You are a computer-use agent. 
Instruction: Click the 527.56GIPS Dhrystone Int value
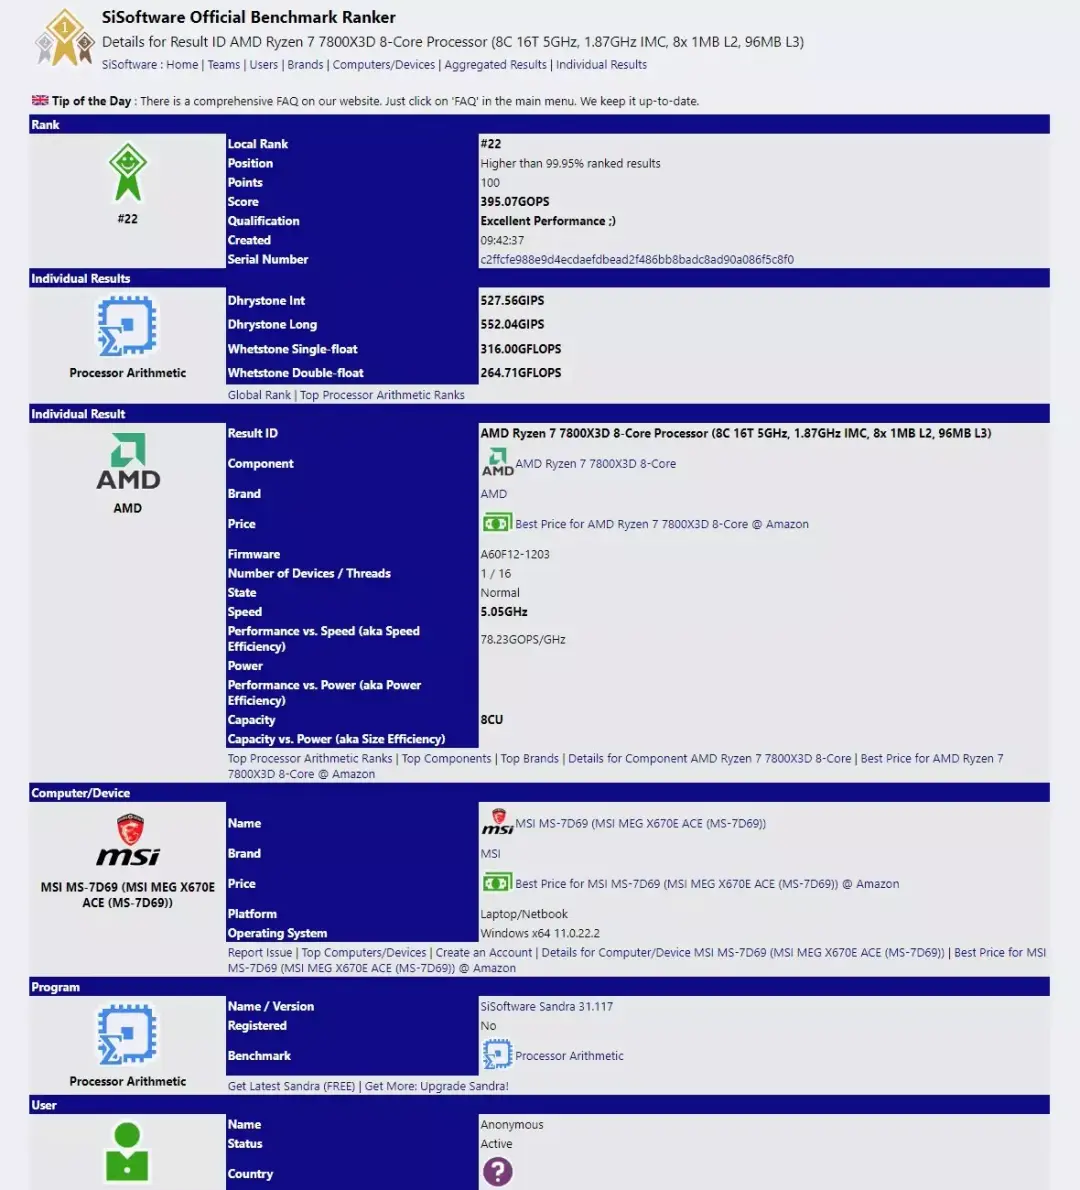512,301
